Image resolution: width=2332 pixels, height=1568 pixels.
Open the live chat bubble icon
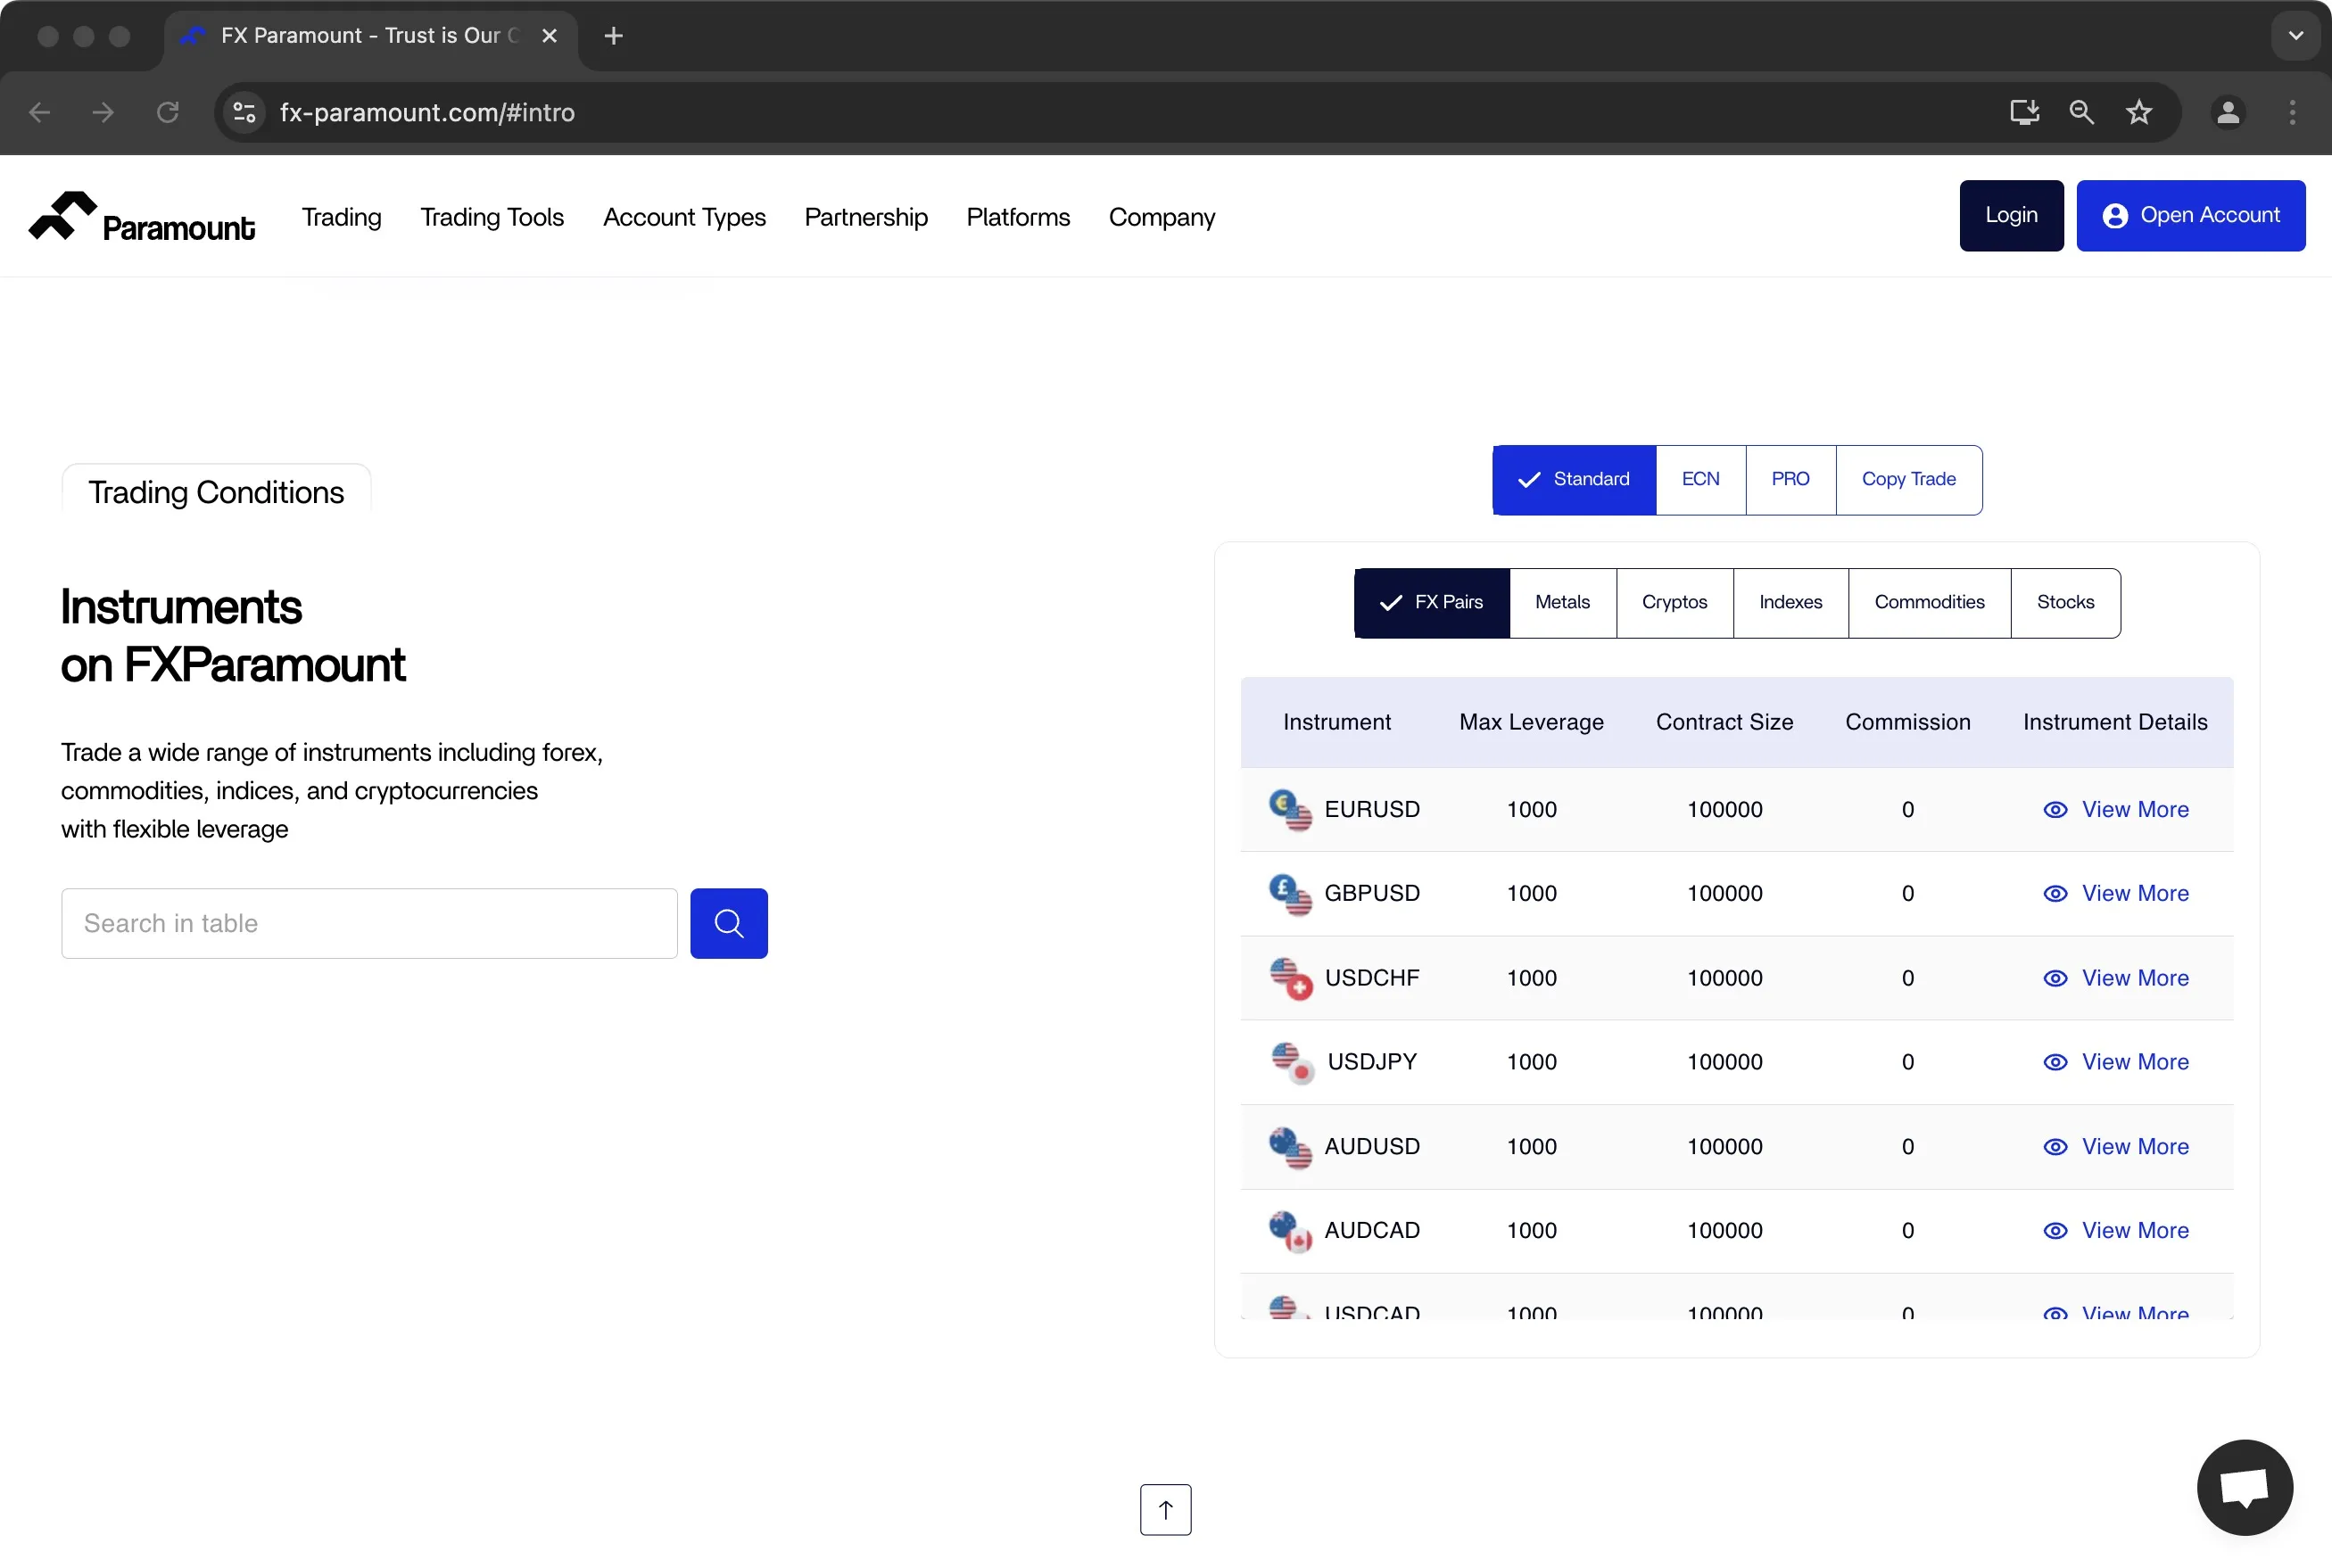point(2244,1487)
